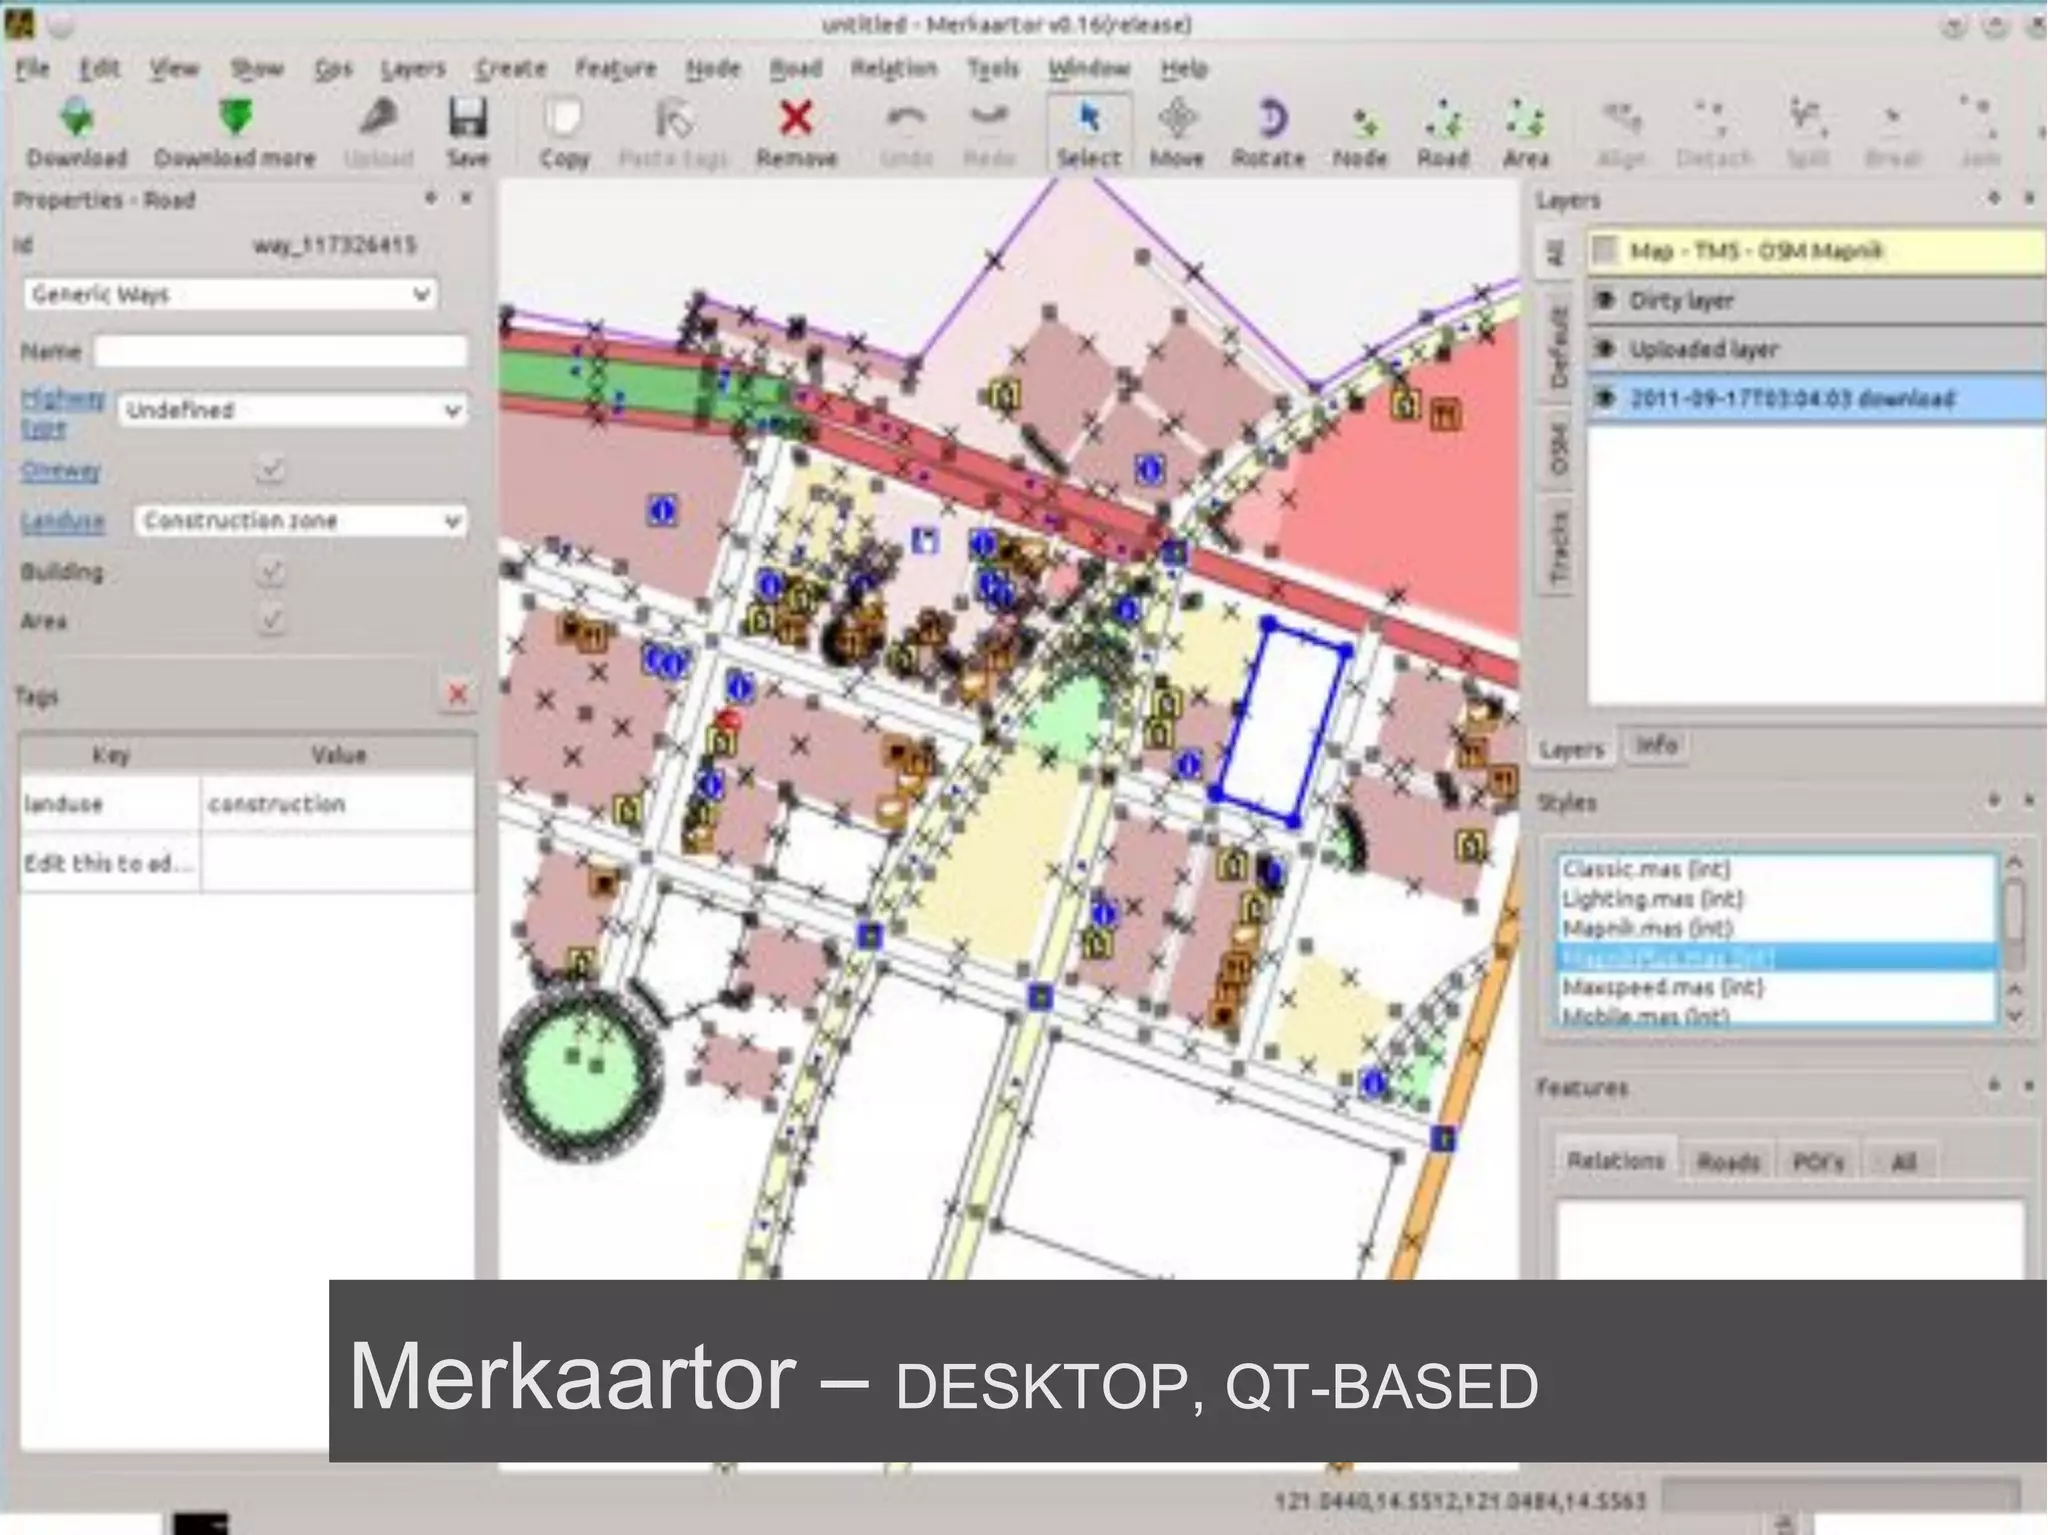Click into the Name input field
Screen dimensions: 2048x1535
coord(281,351)
